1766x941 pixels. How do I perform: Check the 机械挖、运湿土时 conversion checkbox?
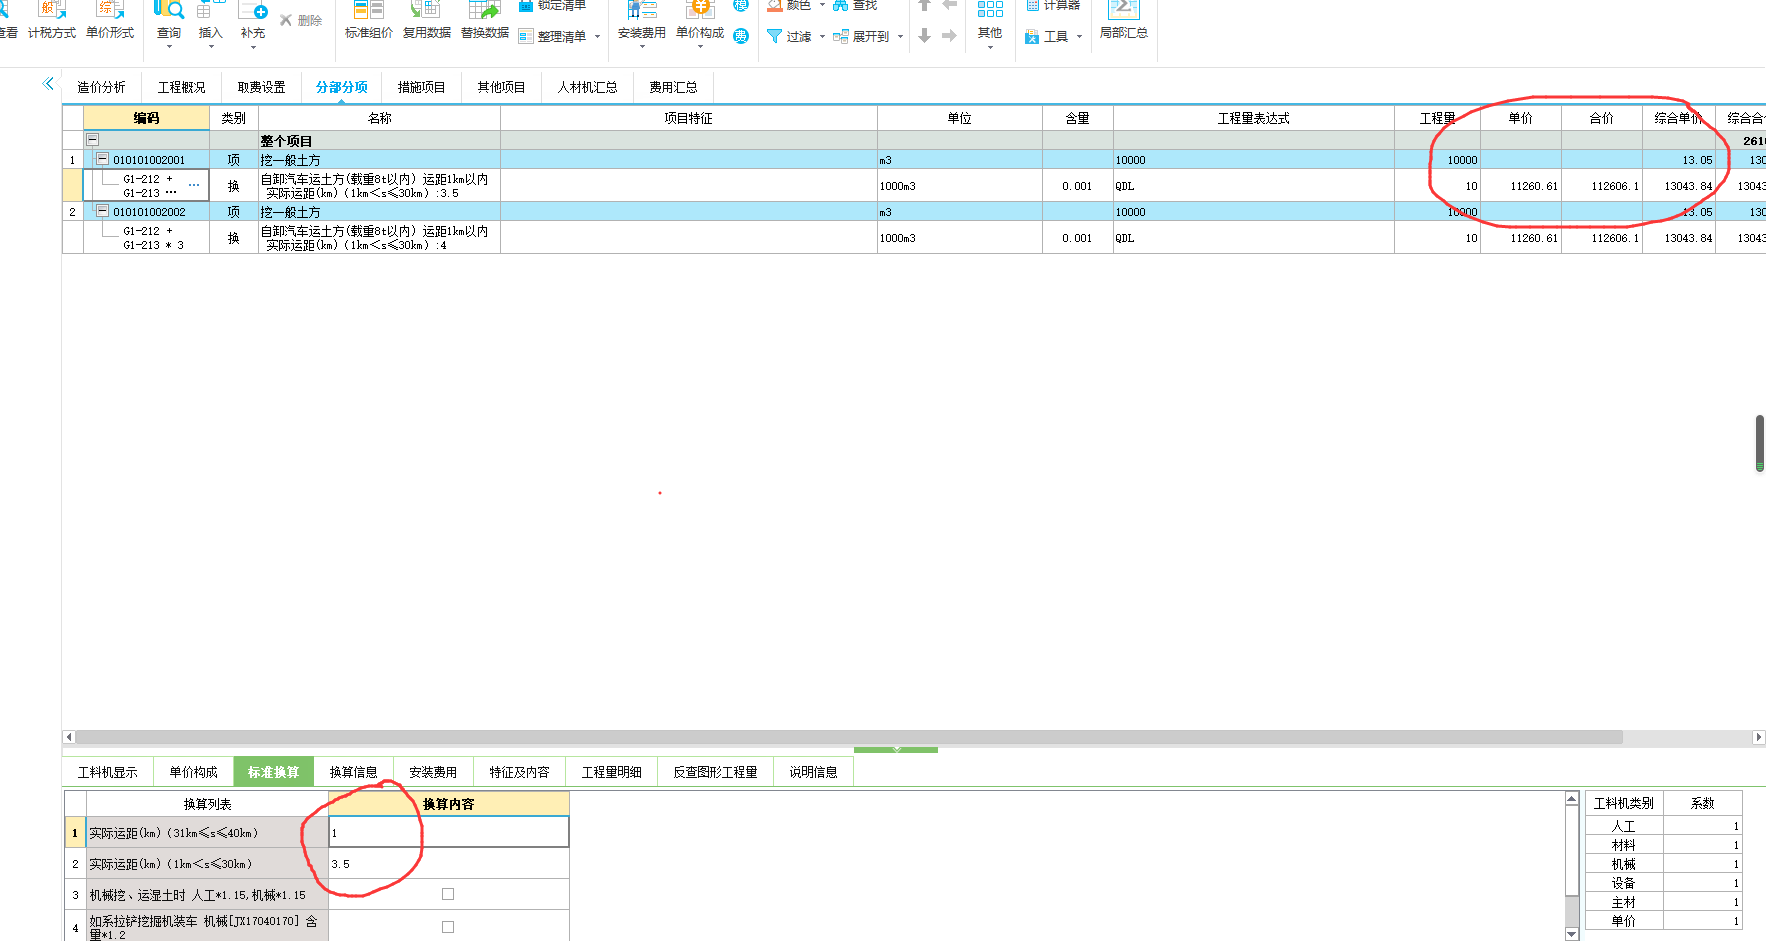point(448,894)
